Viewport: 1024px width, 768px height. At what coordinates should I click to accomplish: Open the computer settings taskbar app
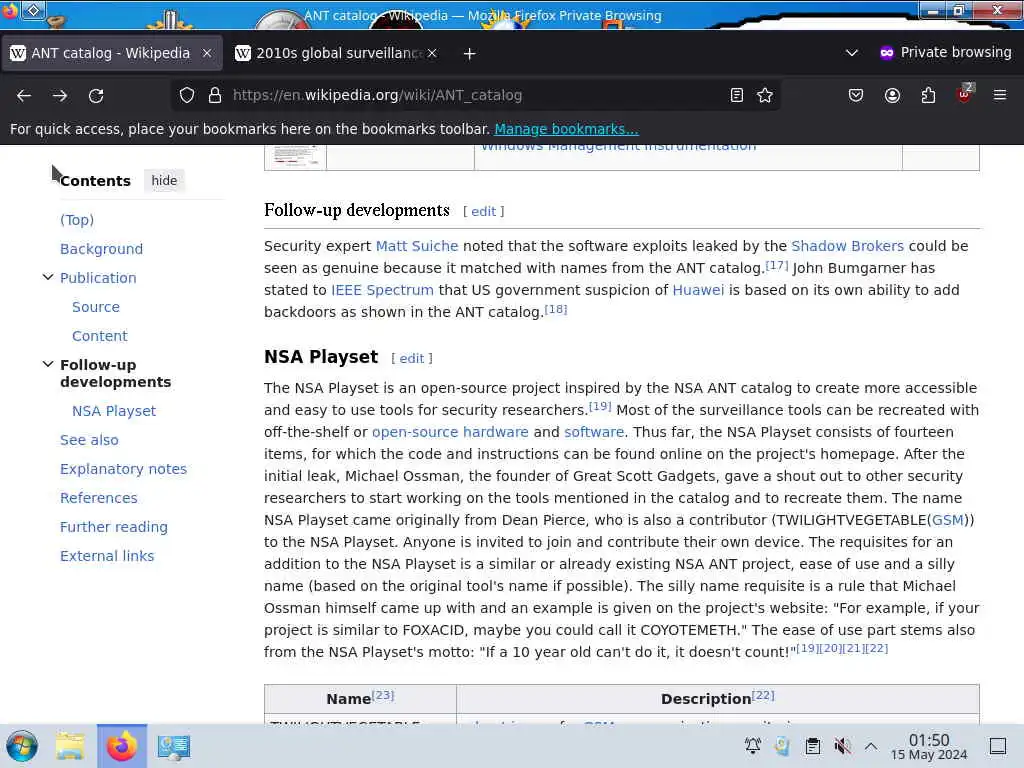coord(173,746)
